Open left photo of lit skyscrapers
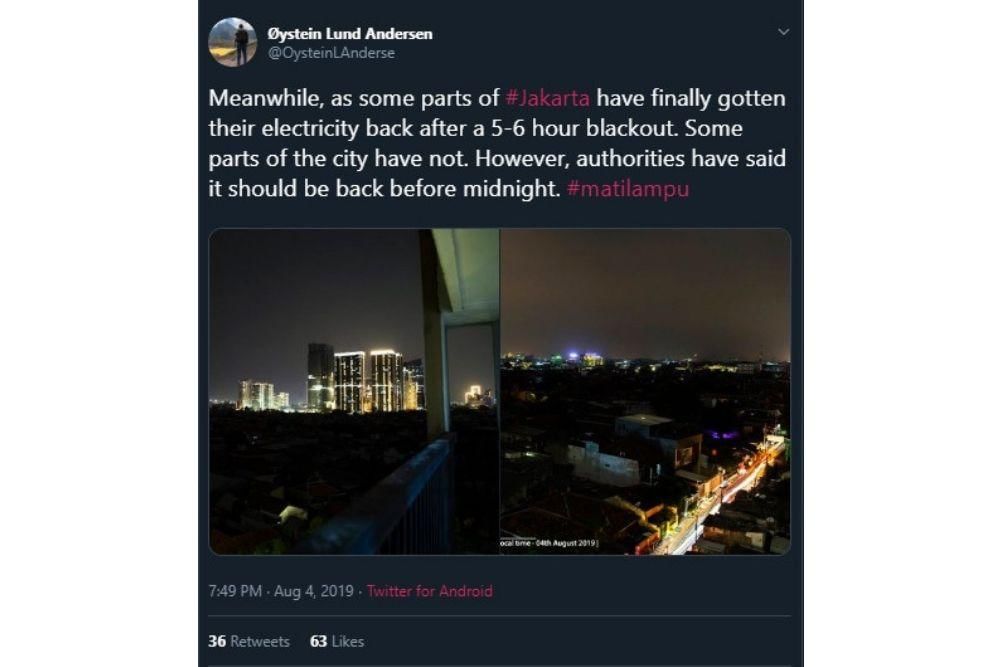The height and width of the screenshot is (667, 1000). pyautogui.click(x=330, y=380)
